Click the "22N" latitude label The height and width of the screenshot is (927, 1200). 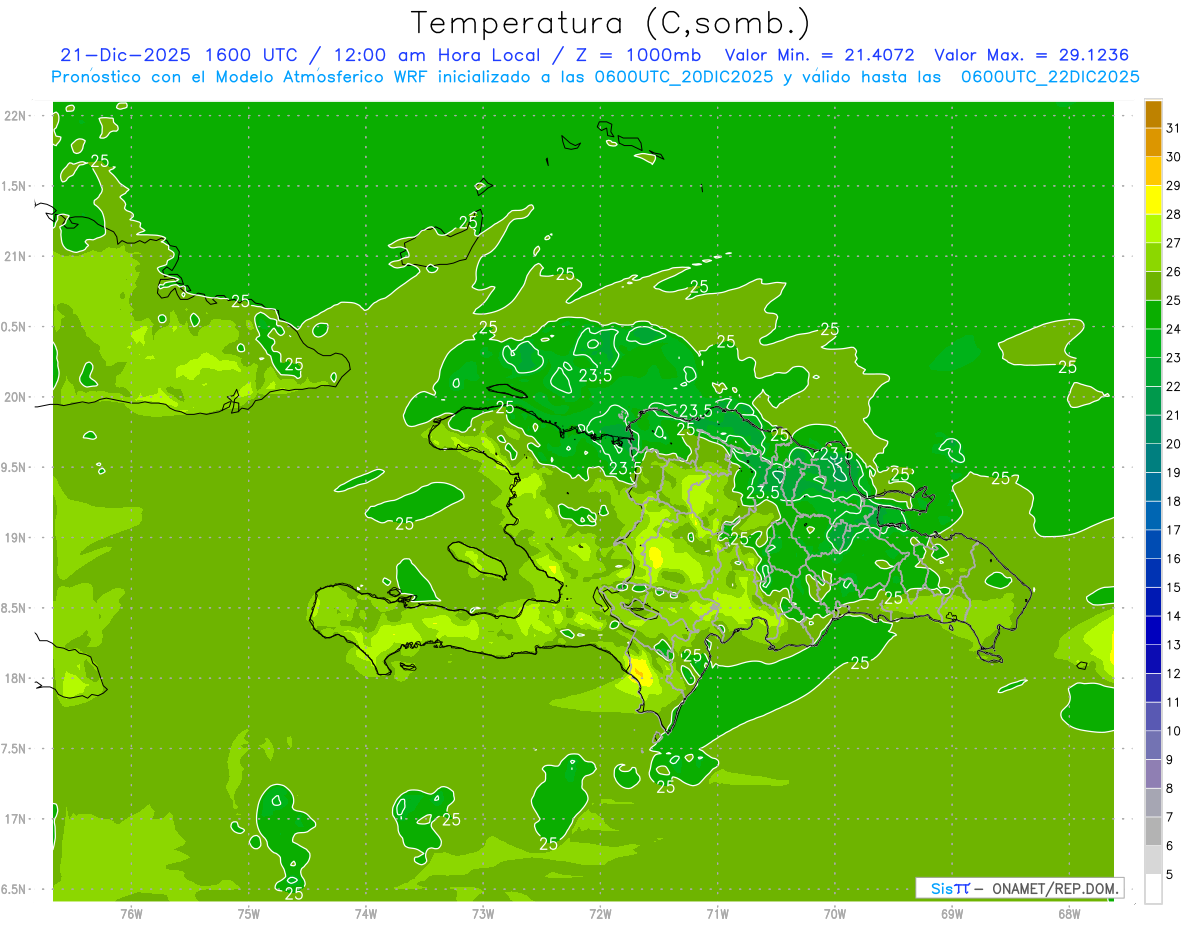point(17,116)
